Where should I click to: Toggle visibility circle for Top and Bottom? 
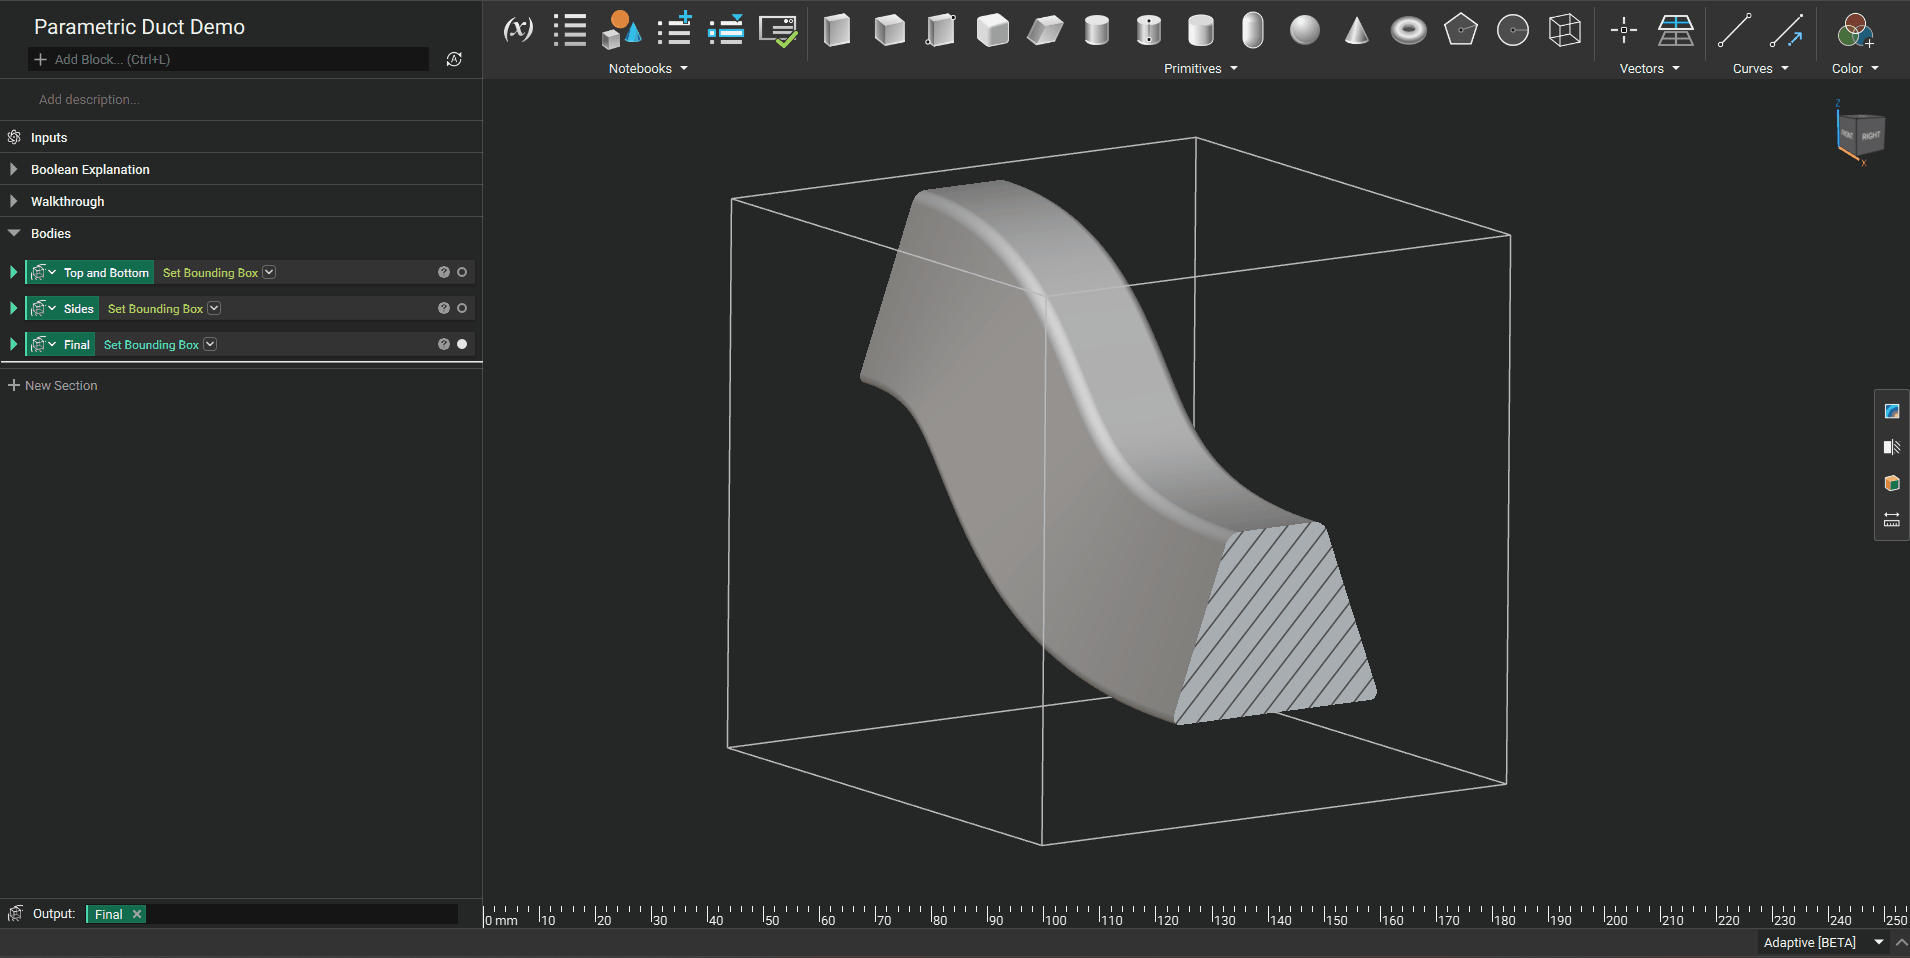462,272
